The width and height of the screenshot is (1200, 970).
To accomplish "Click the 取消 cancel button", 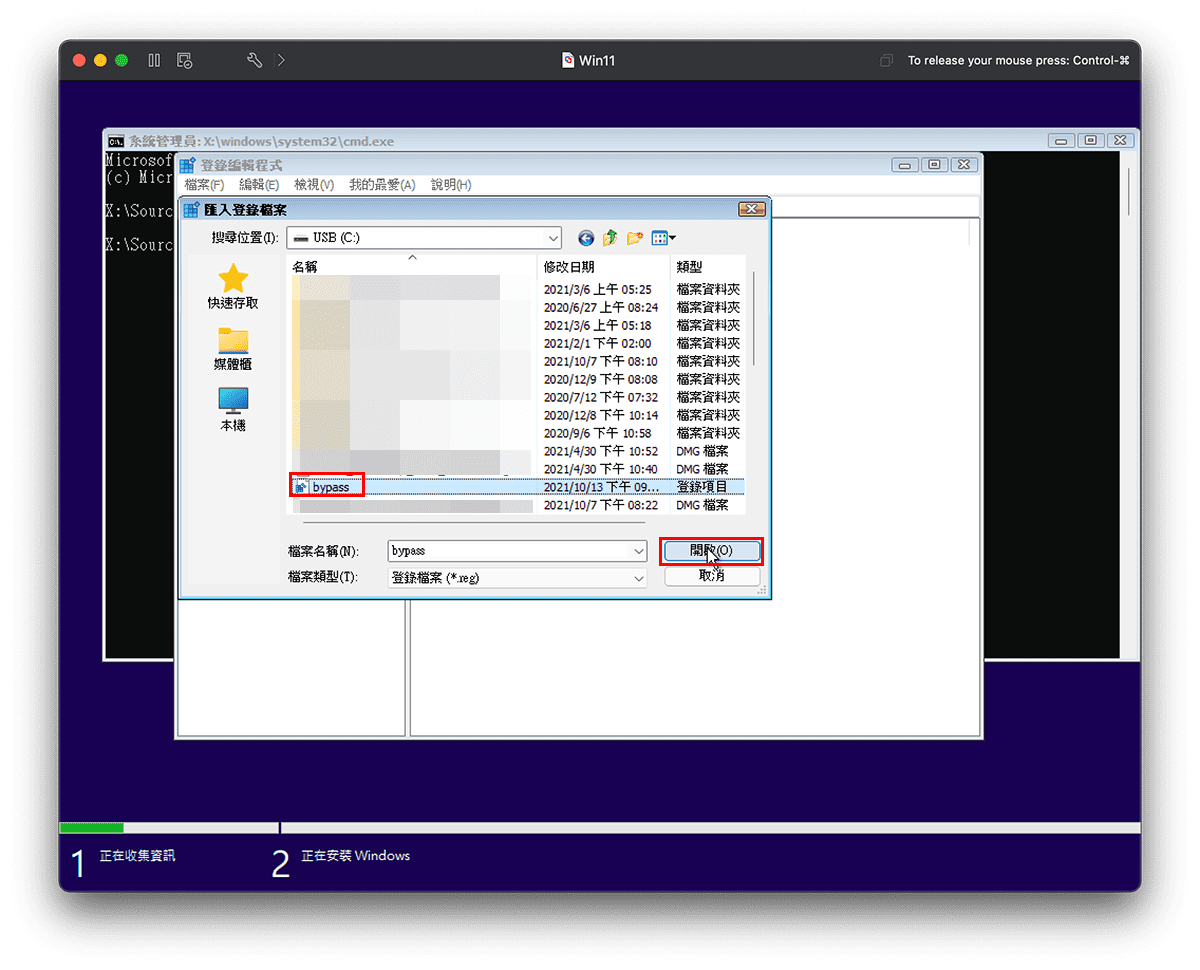I will pyautogui.click(x=712, y=578).
